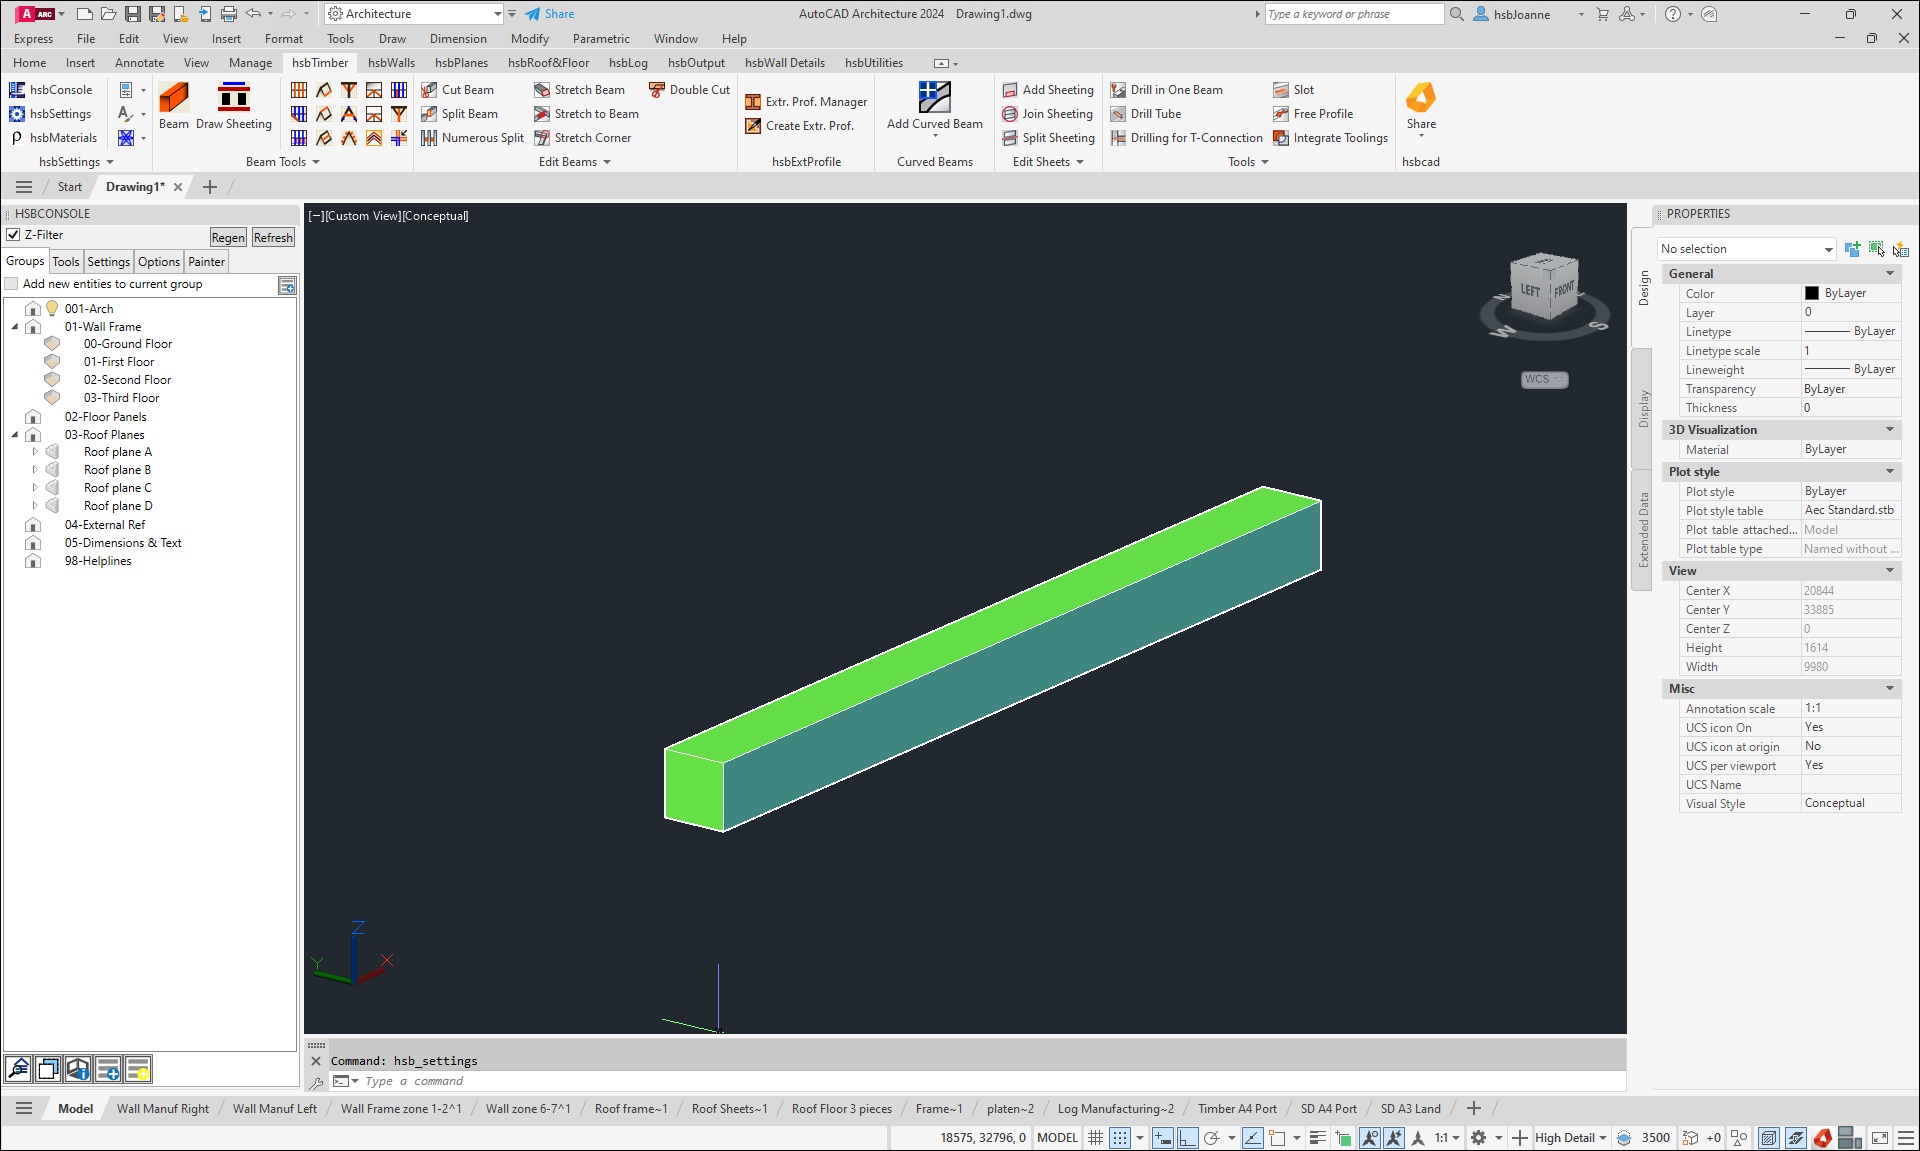Image resolution: width=1920 pixels, height=1151 pixels.
Task: Choose Drilling for T-Connection tool
Action: pos(1186,138)
